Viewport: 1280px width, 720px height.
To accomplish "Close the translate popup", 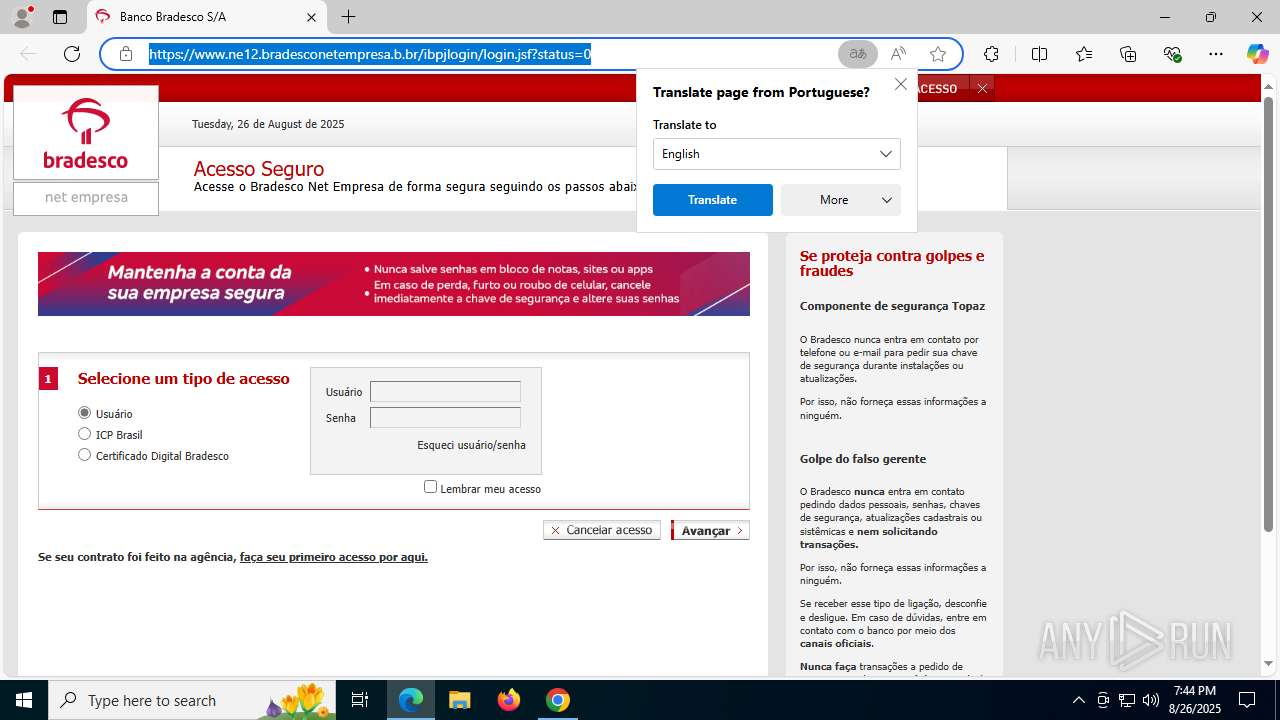I will 901,85.
